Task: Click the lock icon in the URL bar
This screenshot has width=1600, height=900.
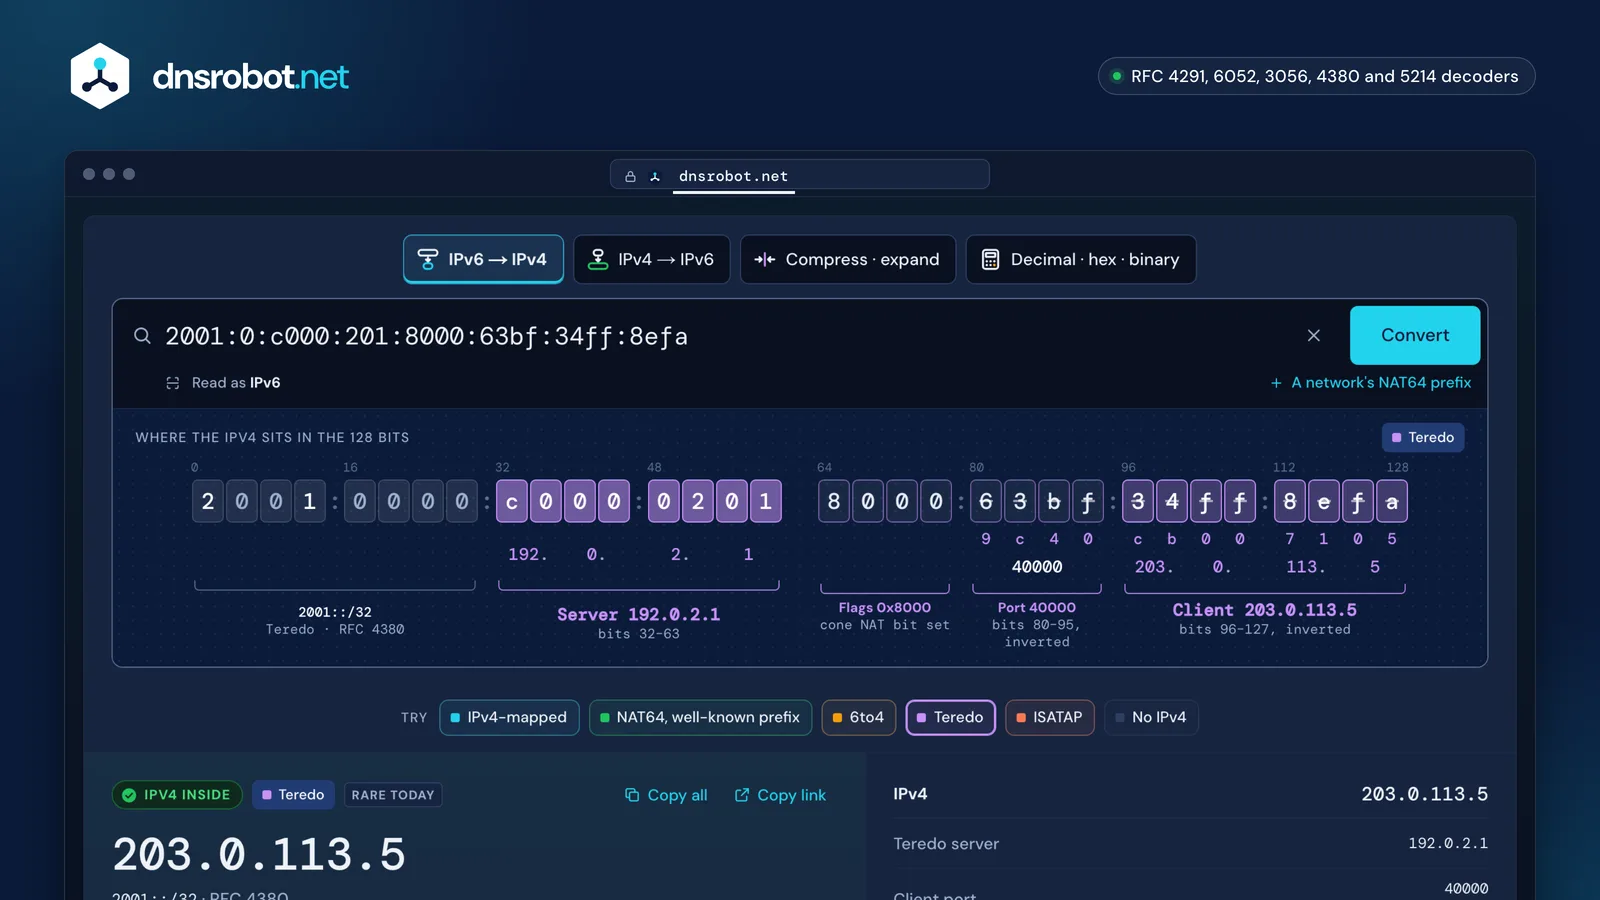Action: [630, 176]
